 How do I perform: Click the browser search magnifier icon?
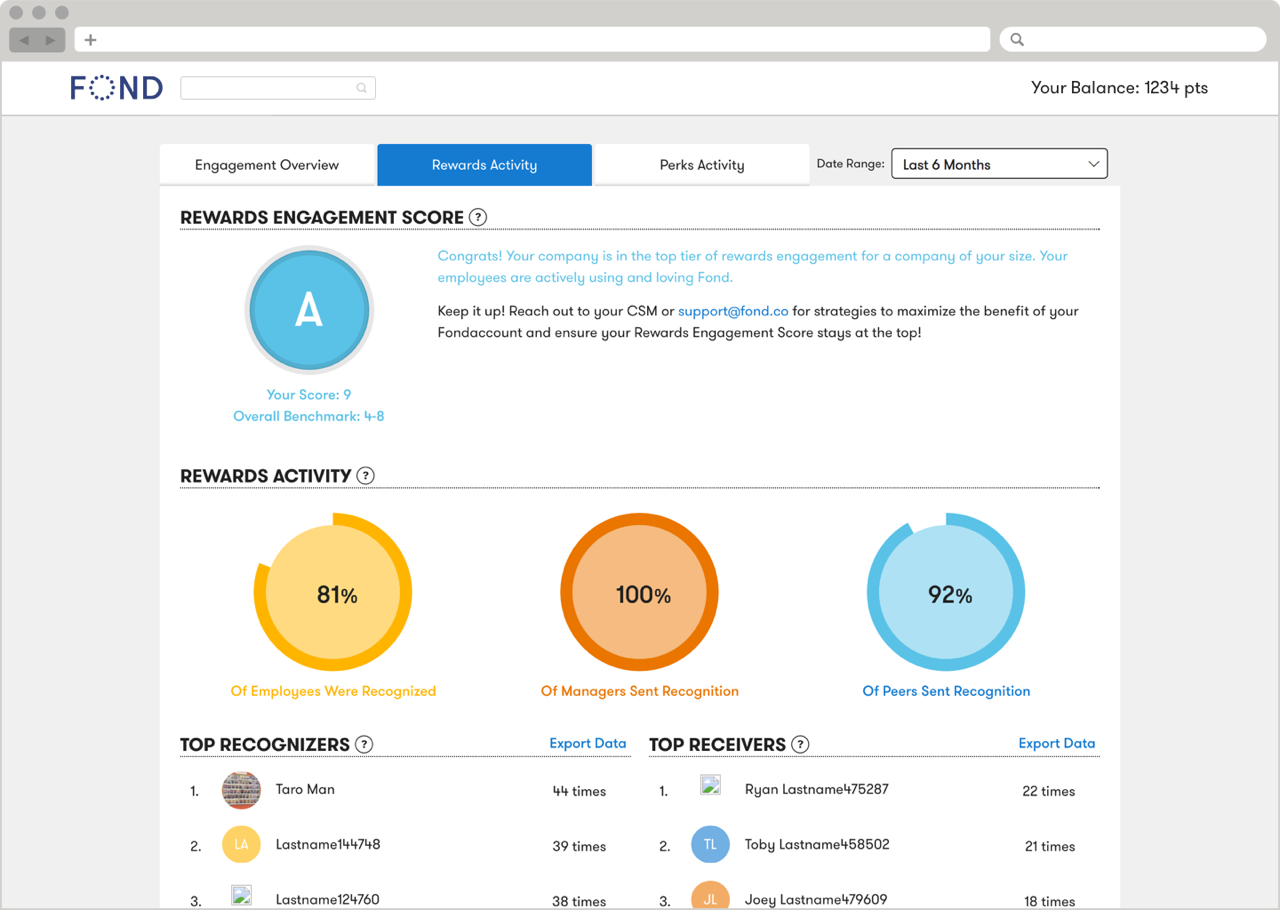(x=1017, y=40)
